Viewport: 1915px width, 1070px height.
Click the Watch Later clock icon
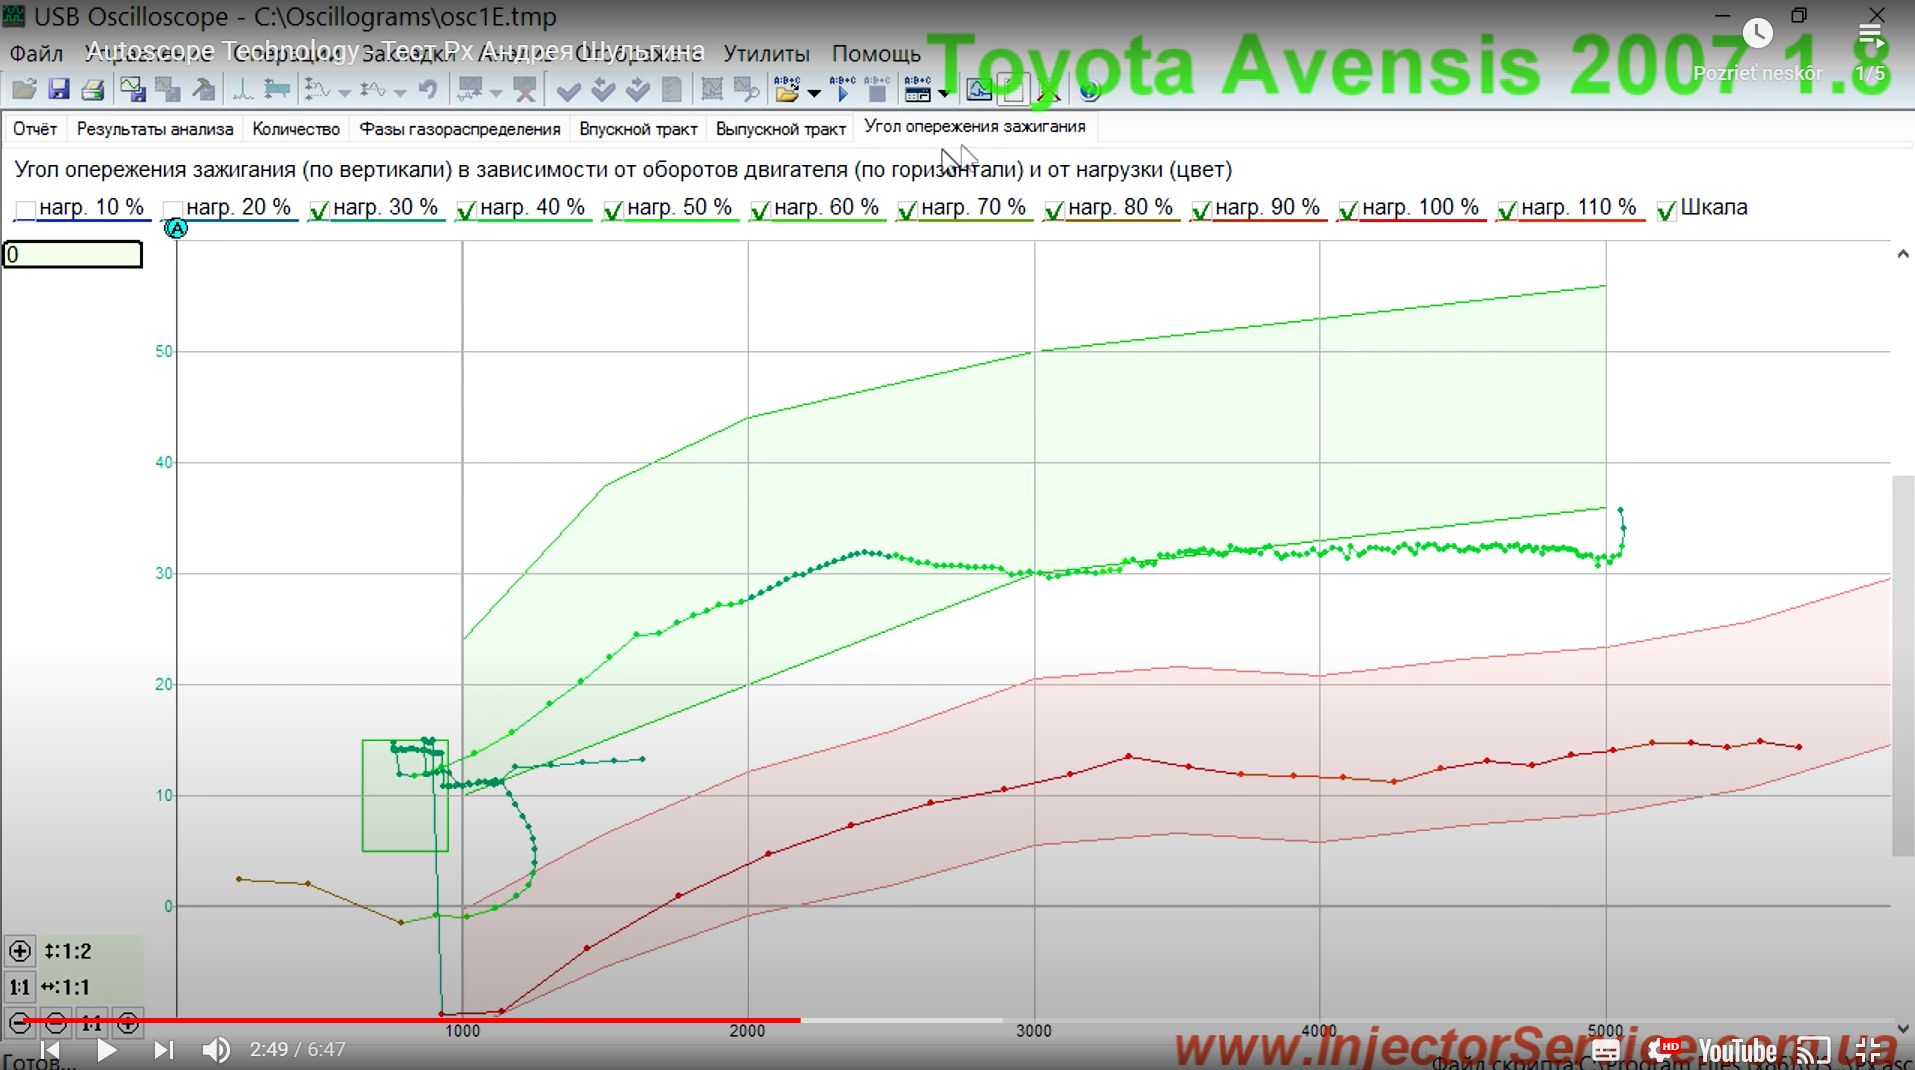click(x=1758, y=33)
